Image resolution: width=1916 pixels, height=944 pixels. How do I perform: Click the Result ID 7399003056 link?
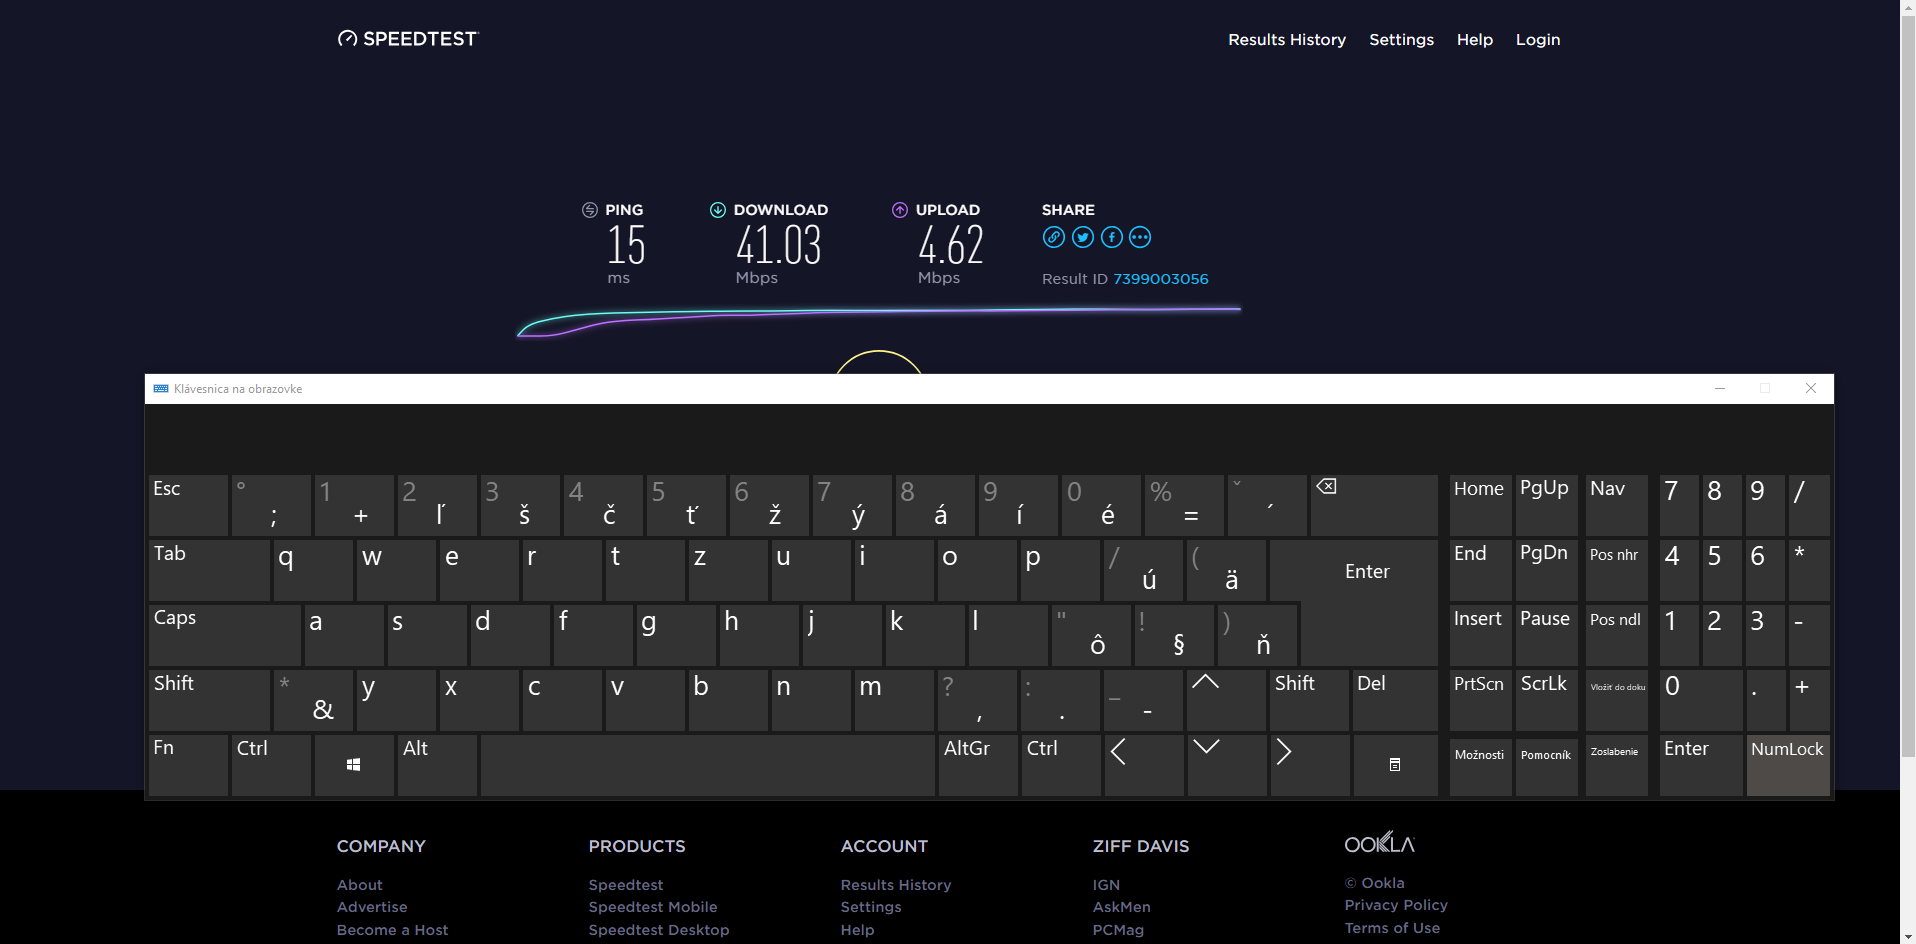tap(1160, 279)
